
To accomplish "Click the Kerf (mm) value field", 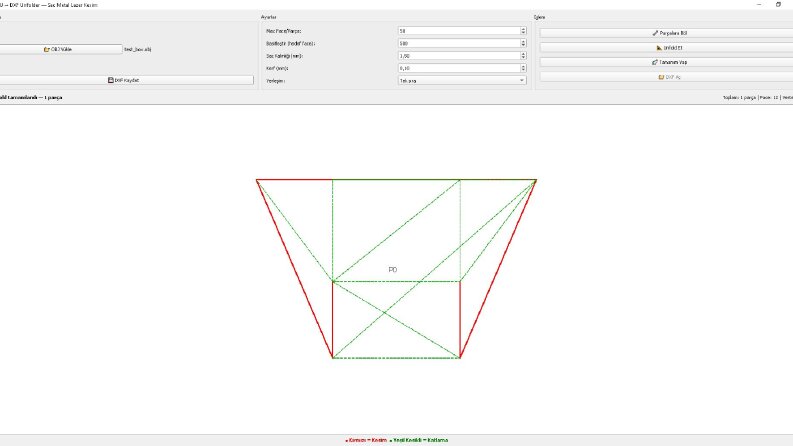I will click(459, 68).
